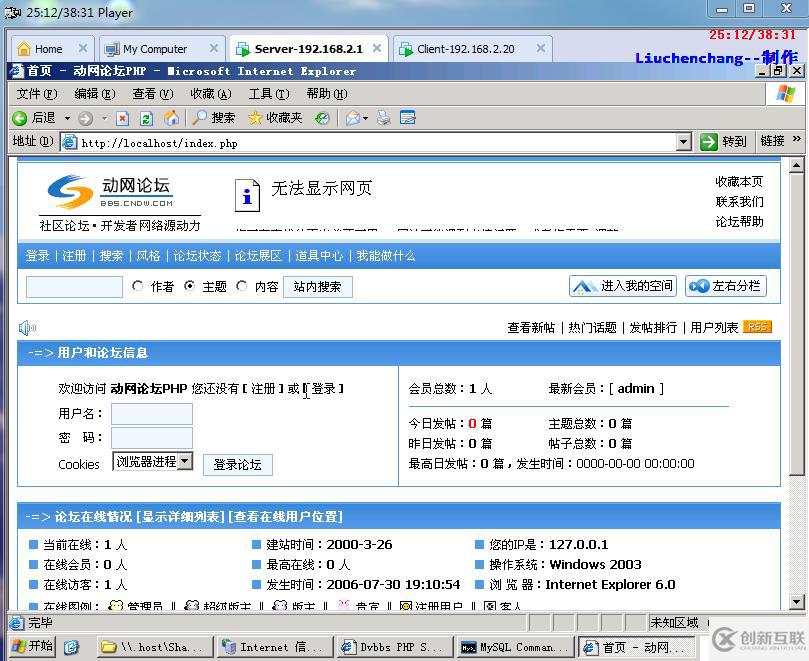Click the green Go (转到) arrow button
The height and width of the screenshot is (661, 809).
(x=708, y=141)
